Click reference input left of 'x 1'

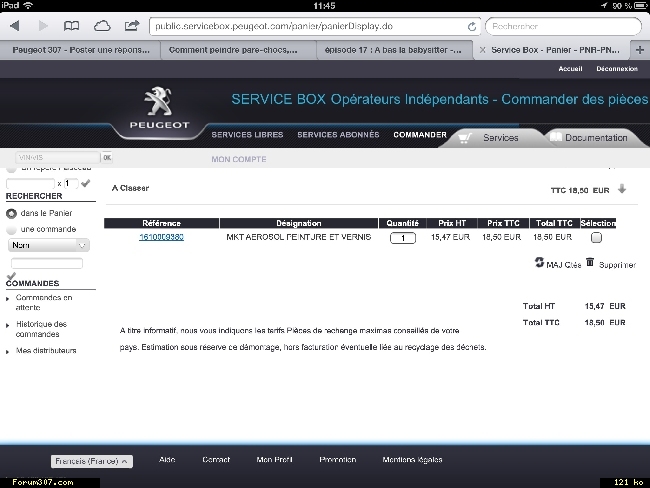click(x=30, y=183)
